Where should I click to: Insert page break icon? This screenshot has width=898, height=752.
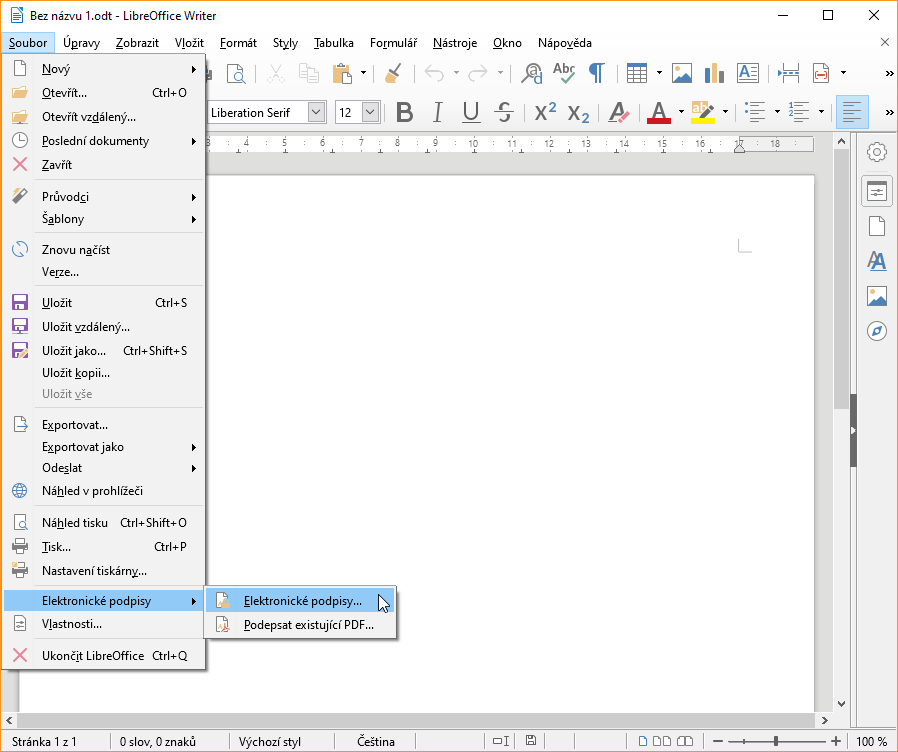pyautogui.click(x=789, y=73)
